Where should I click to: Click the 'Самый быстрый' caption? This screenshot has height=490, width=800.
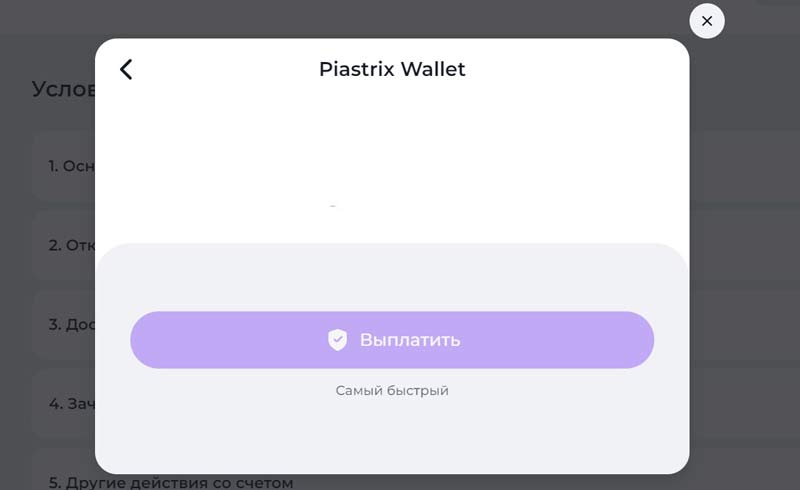pyautogui.click(x=392, y=390)
